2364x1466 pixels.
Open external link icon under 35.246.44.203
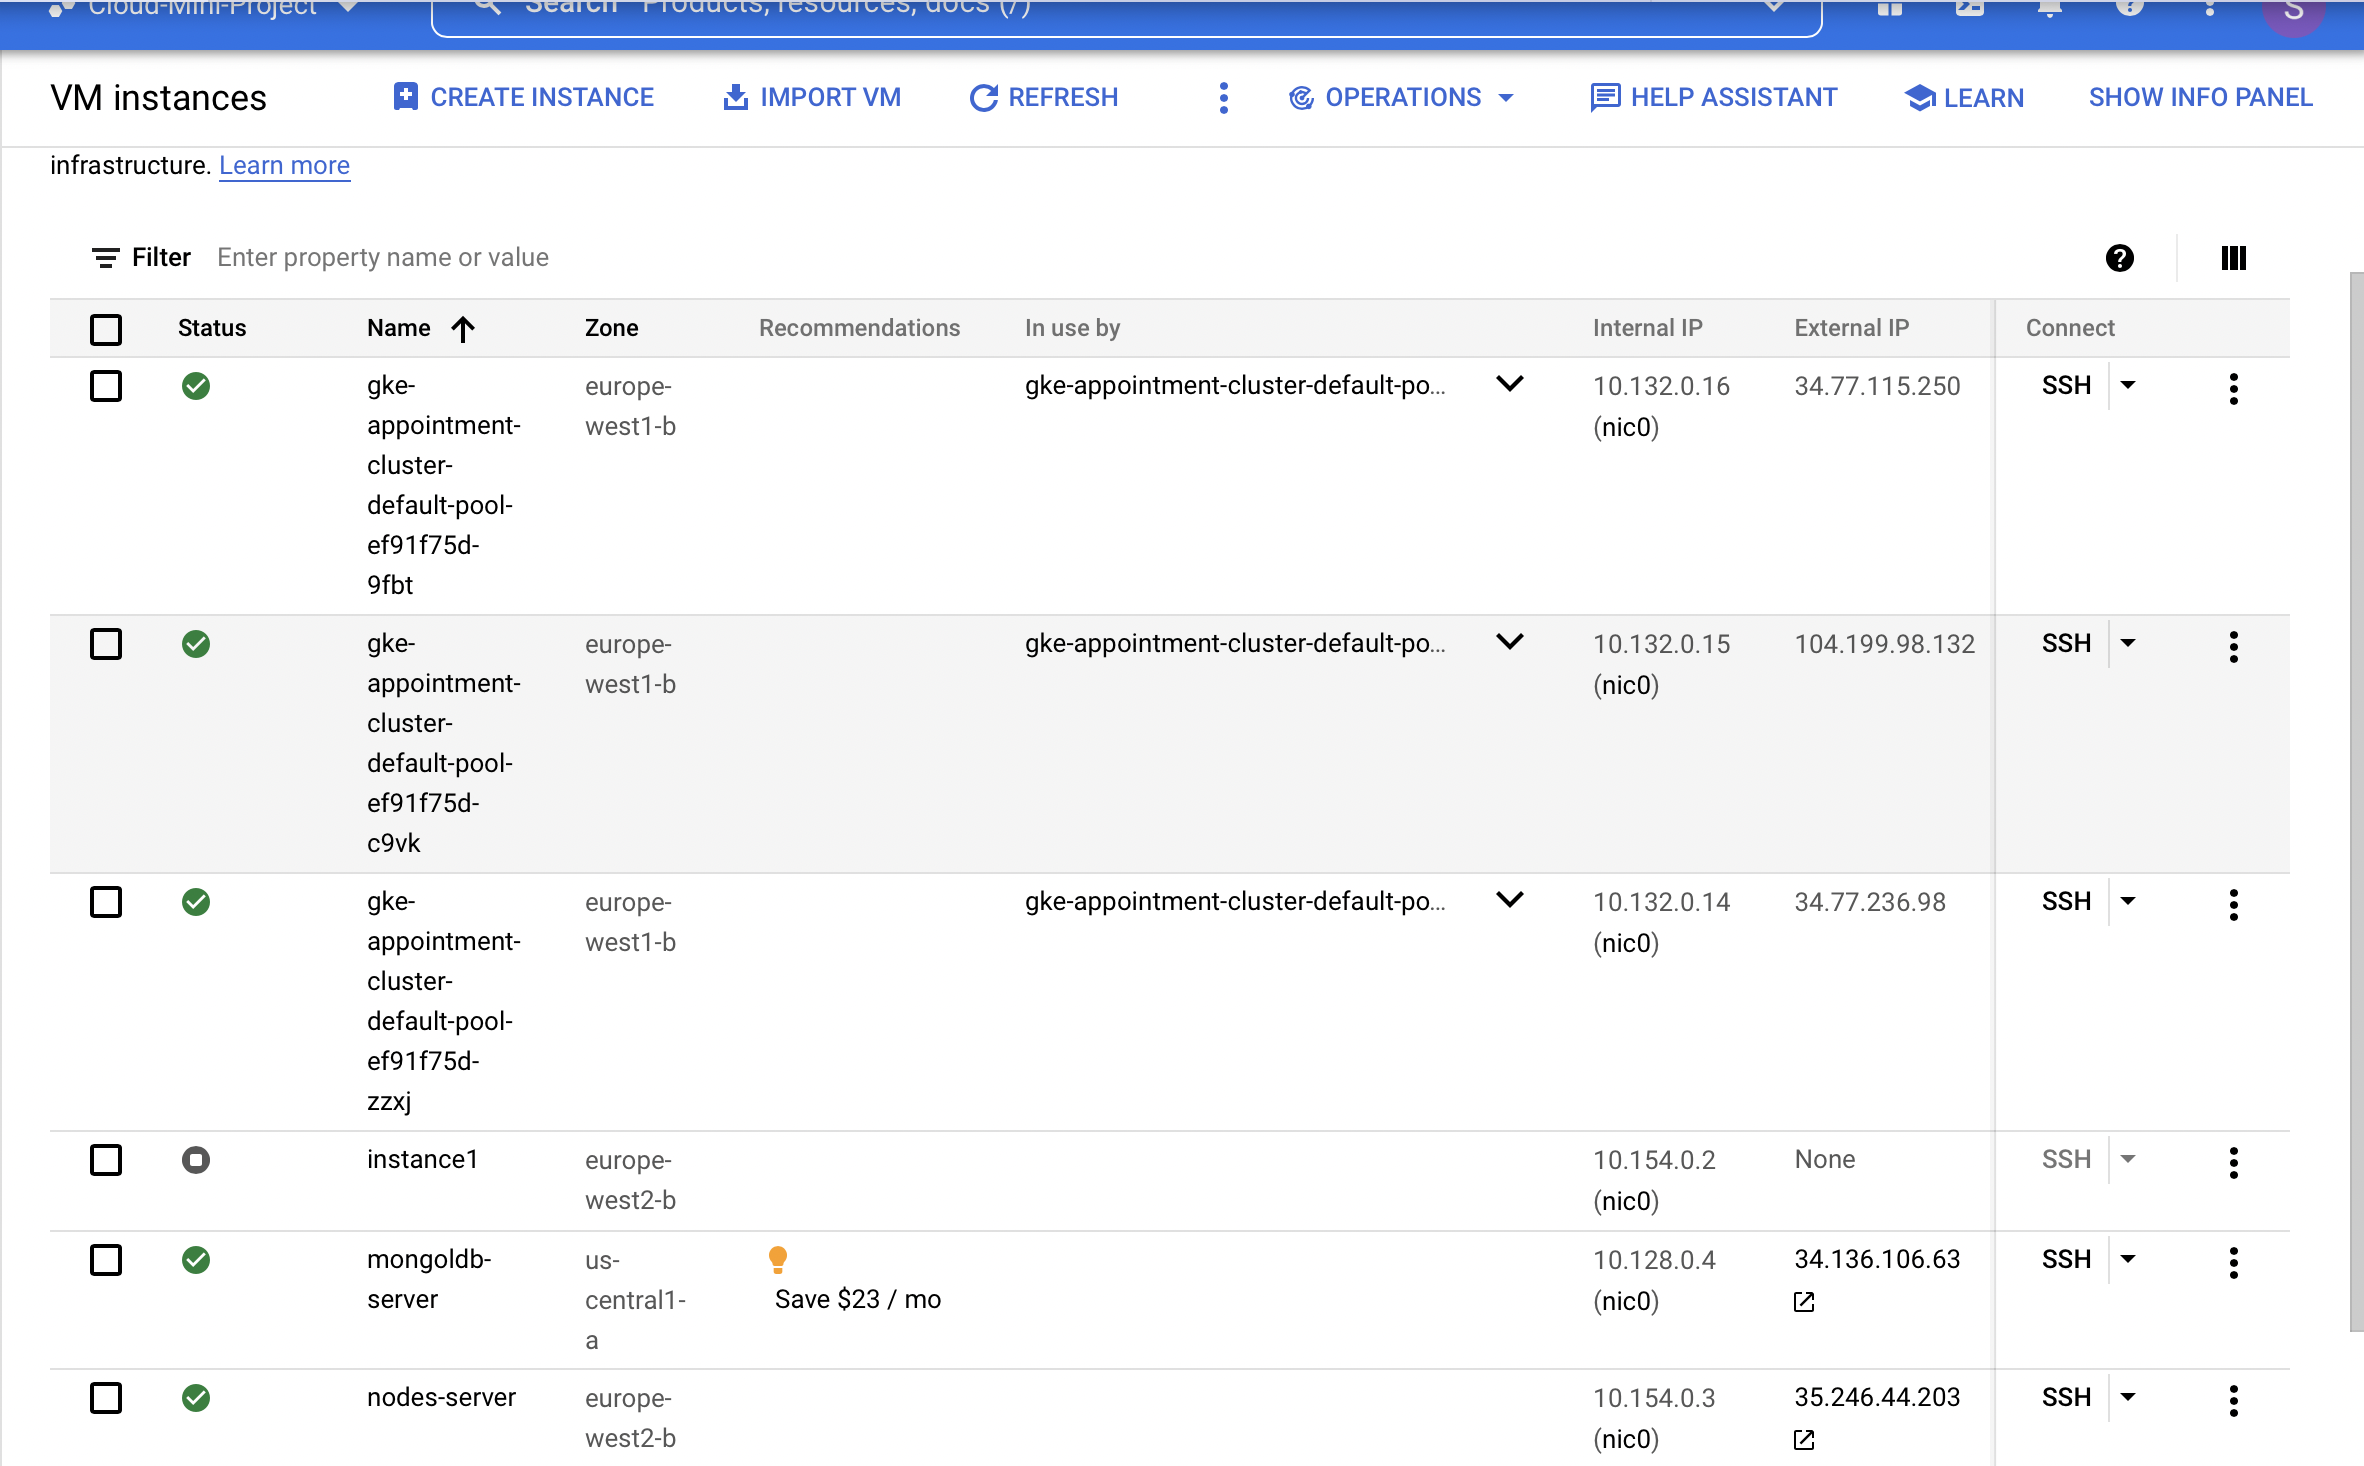[1804, 1440]
